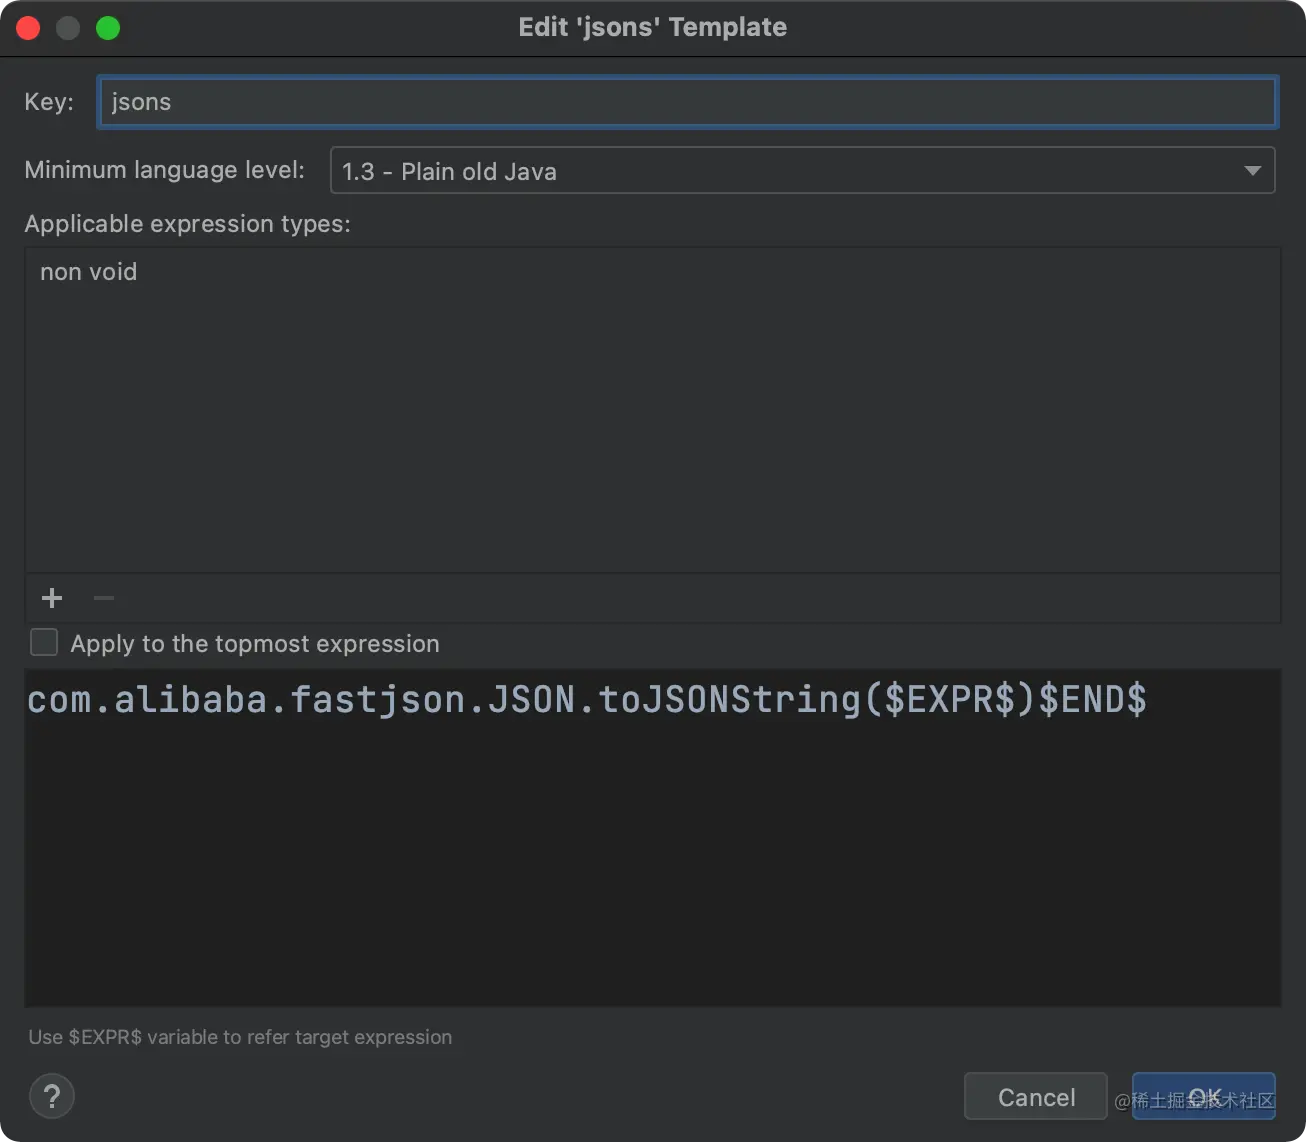The image size is (1306, 1142).
Task: Click the 'Applicable expression types:' label
Action: click(x=187, y=224)
